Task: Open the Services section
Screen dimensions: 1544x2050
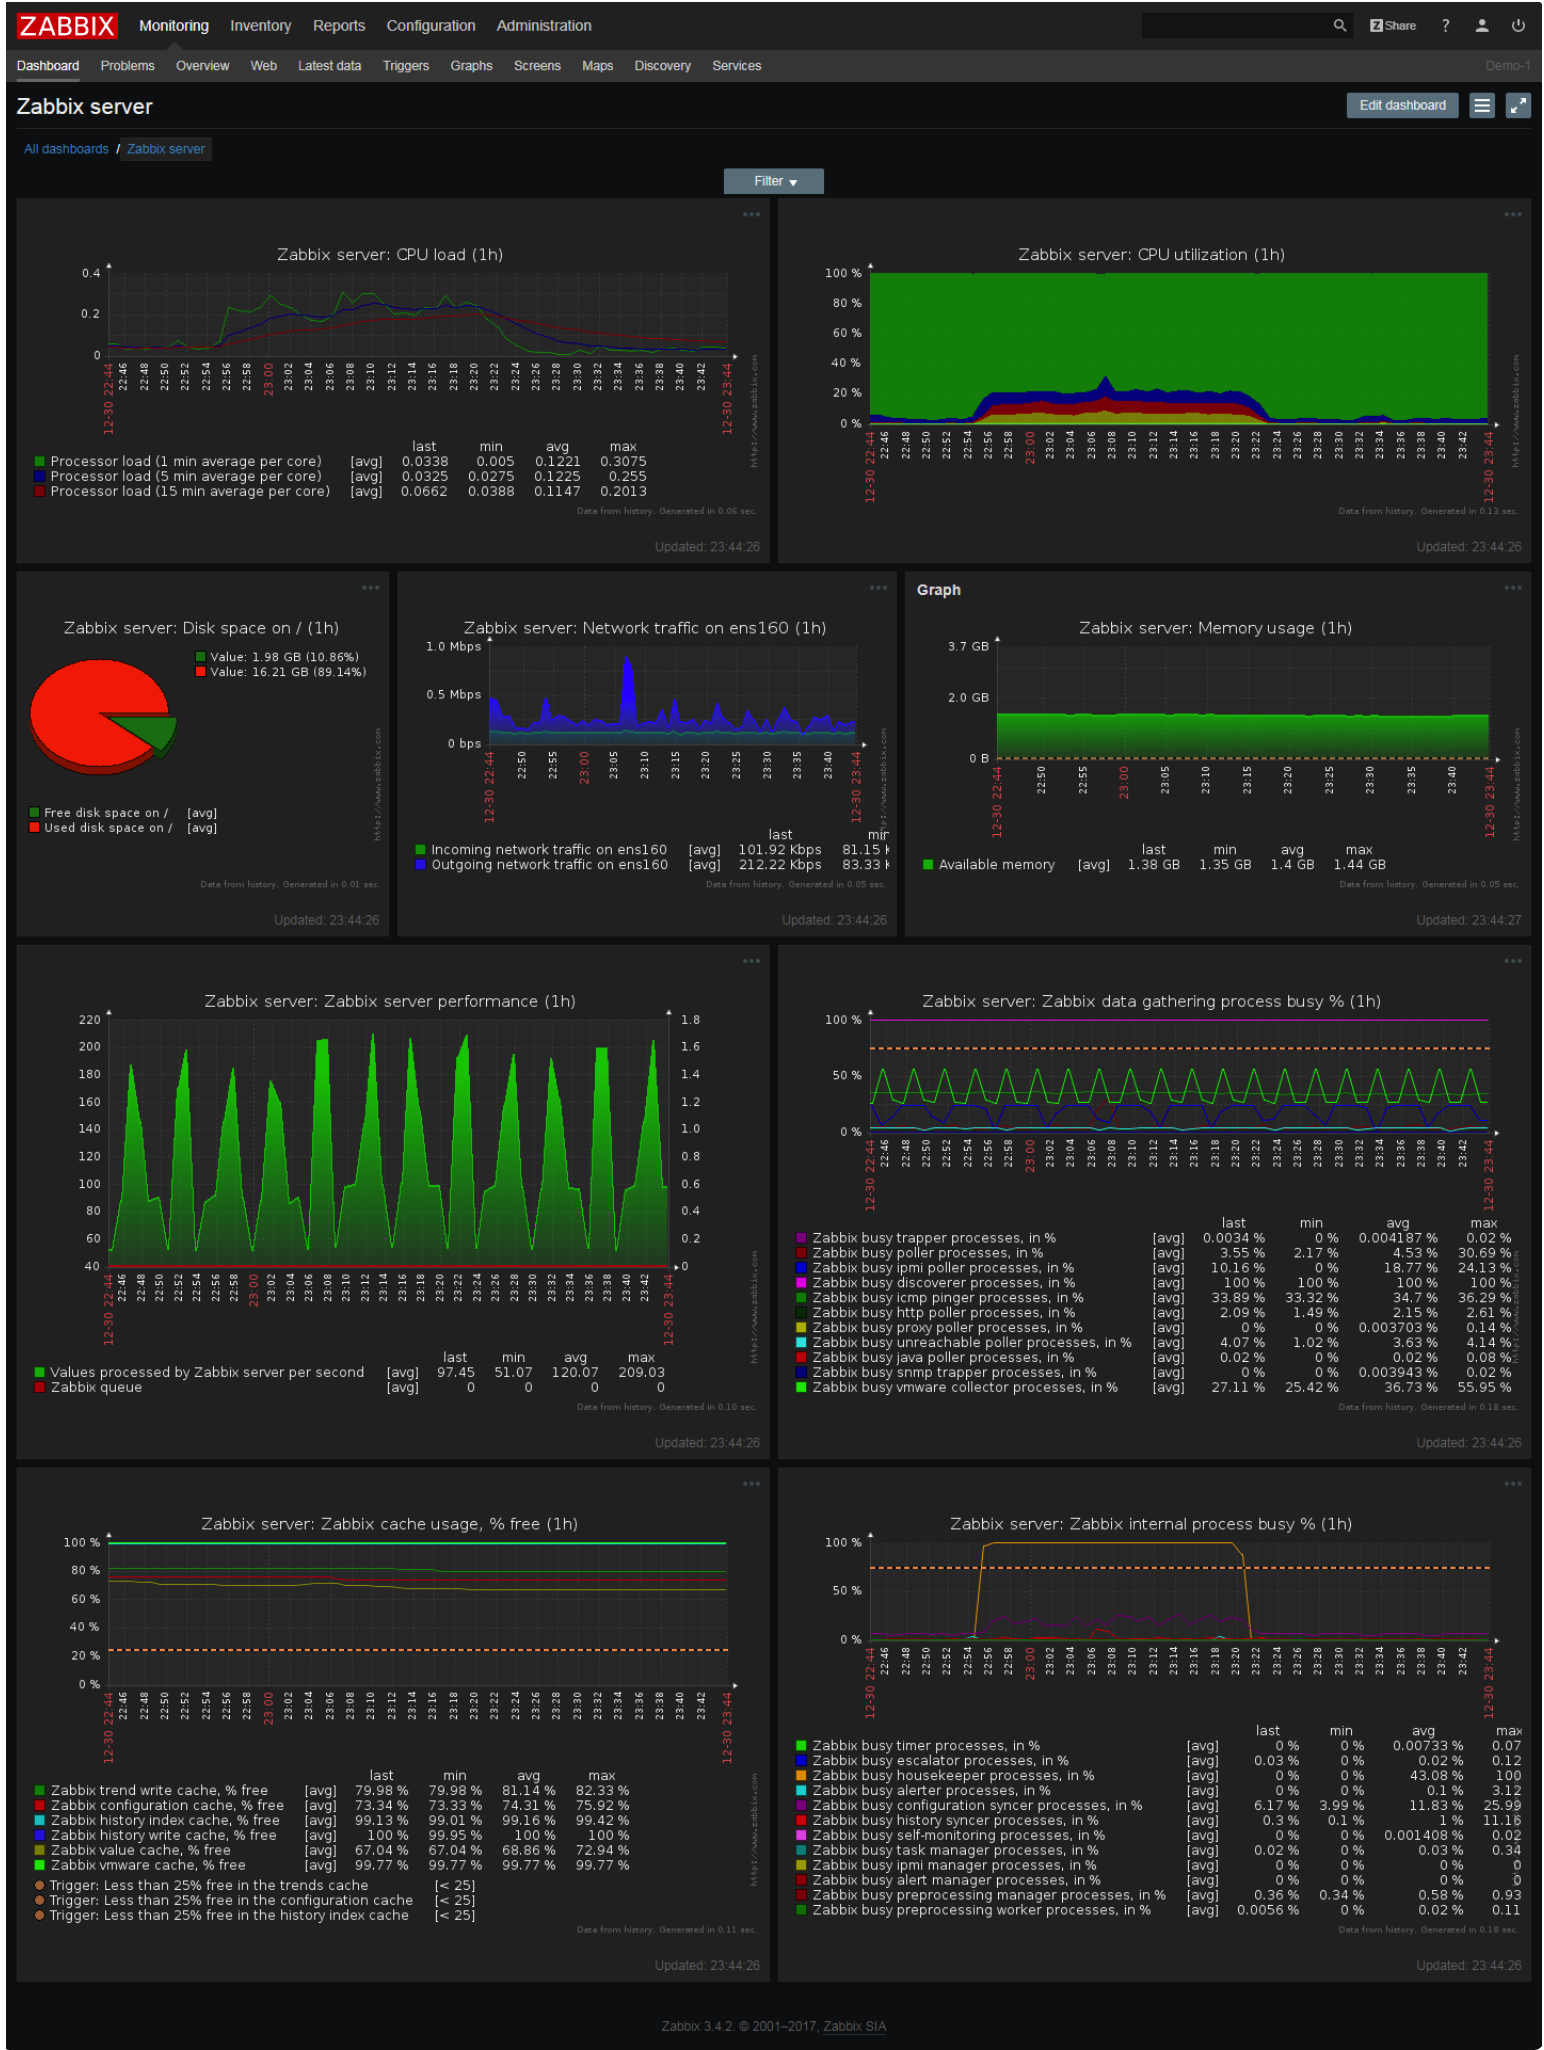Action: pyautogui.click(x=737, y=66)
